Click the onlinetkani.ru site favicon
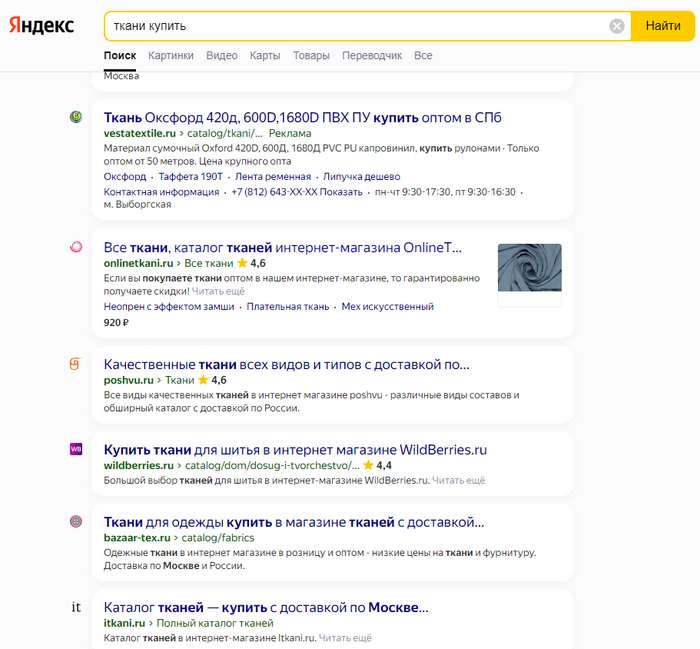 tap(76, 247)
